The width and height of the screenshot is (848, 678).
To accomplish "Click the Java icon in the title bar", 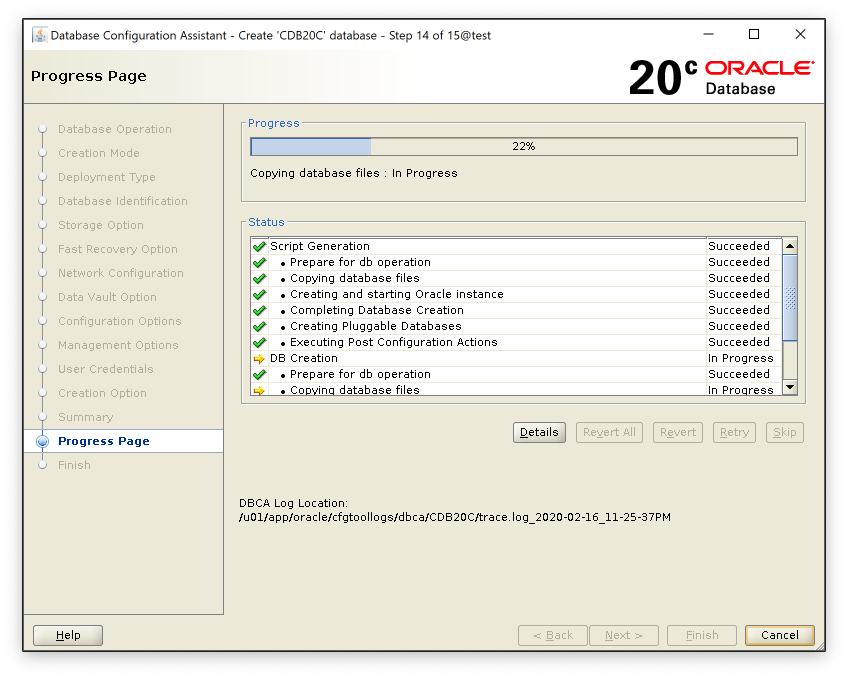I will click(39, 35).
